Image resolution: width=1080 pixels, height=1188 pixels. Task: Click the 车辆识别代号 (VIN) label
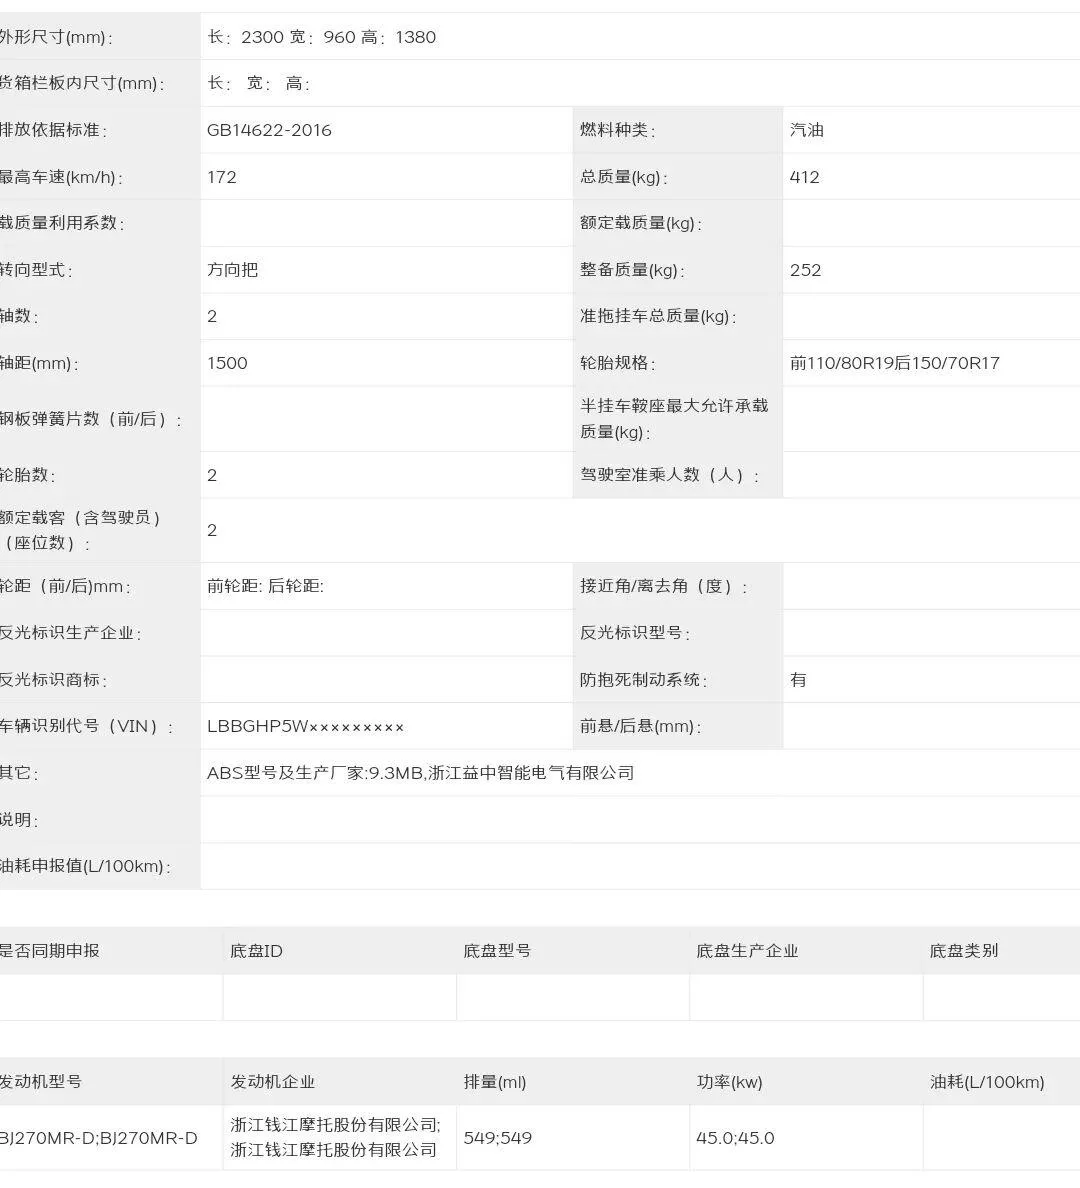[x=86, y=727]
